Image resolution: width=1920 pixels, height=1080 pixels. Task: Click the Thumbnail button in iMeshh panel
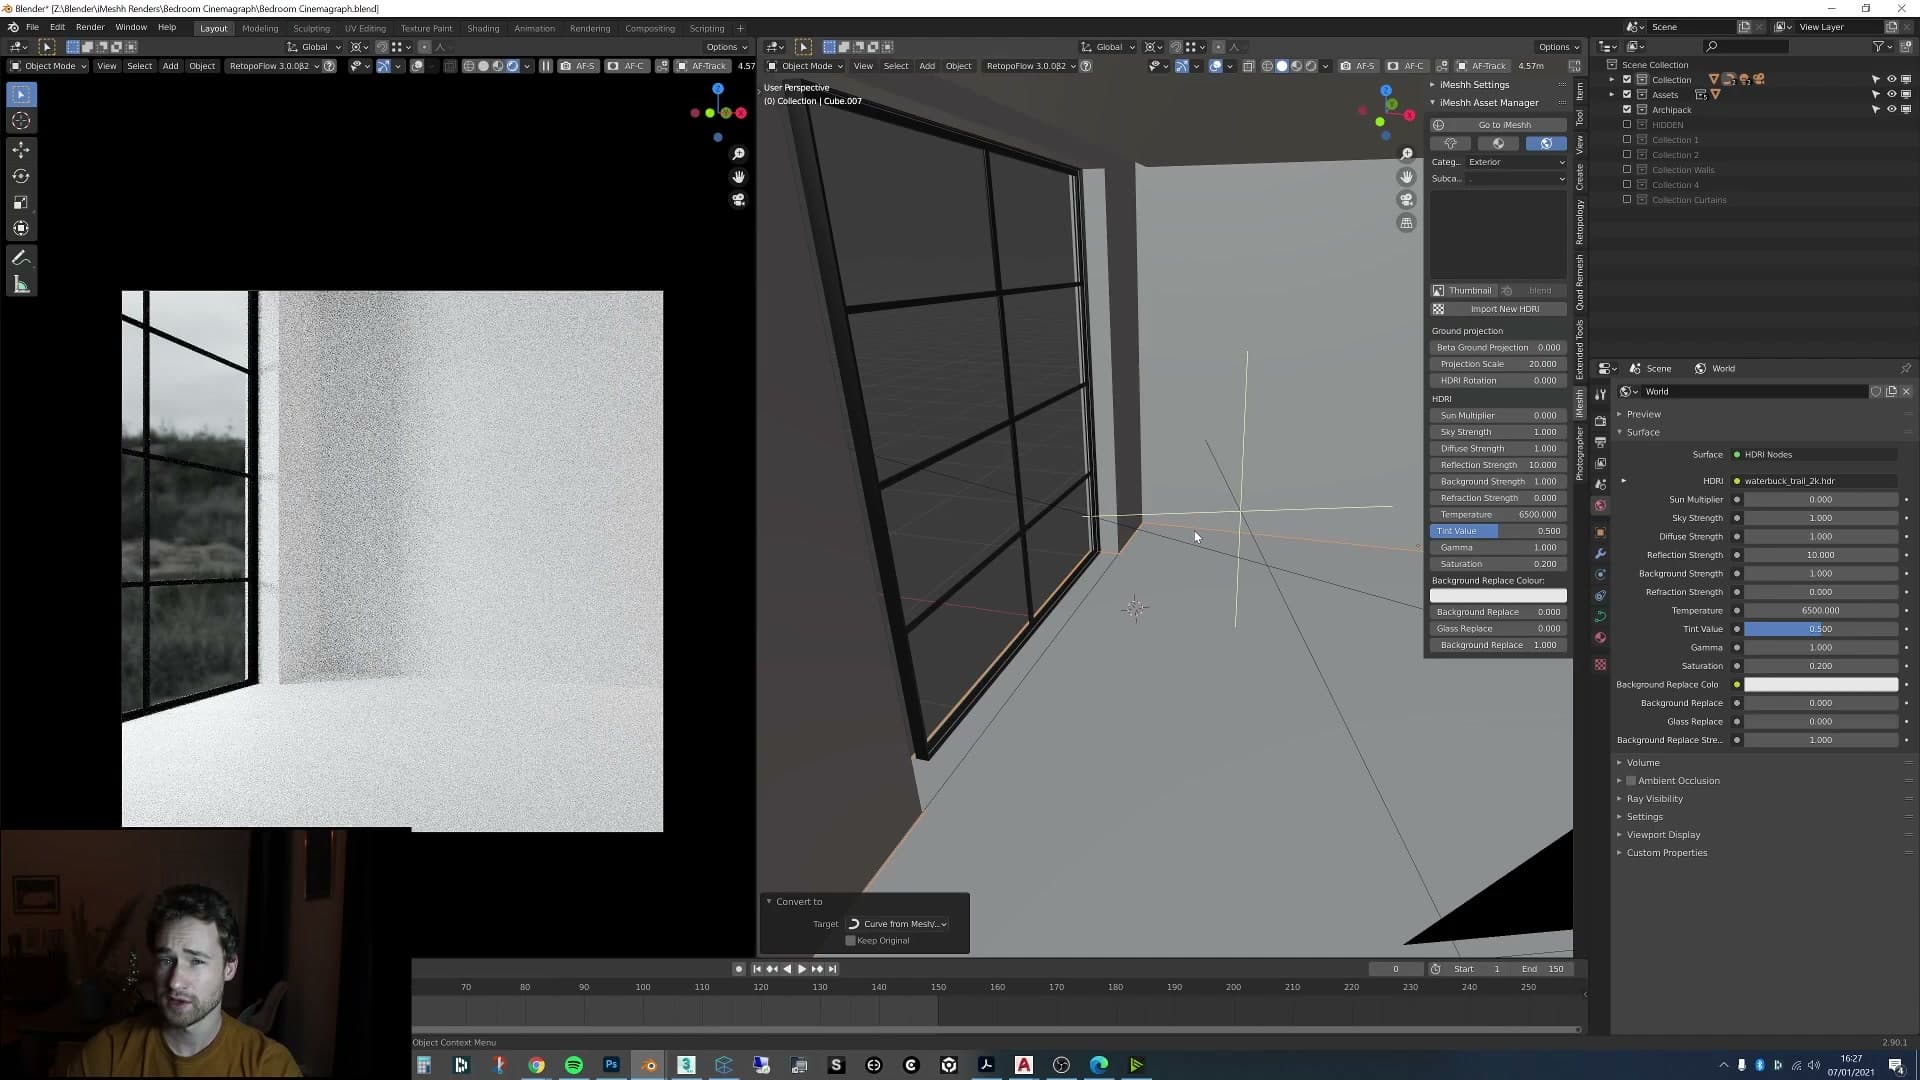[1462, 291]
